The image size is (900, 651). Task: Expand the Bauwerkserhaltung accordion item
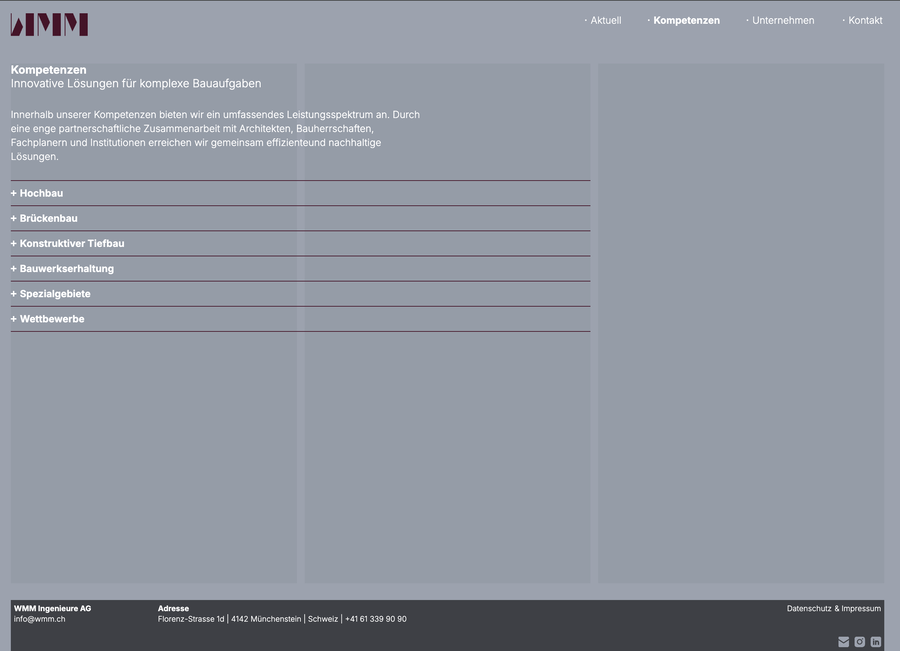coord(66,268)
